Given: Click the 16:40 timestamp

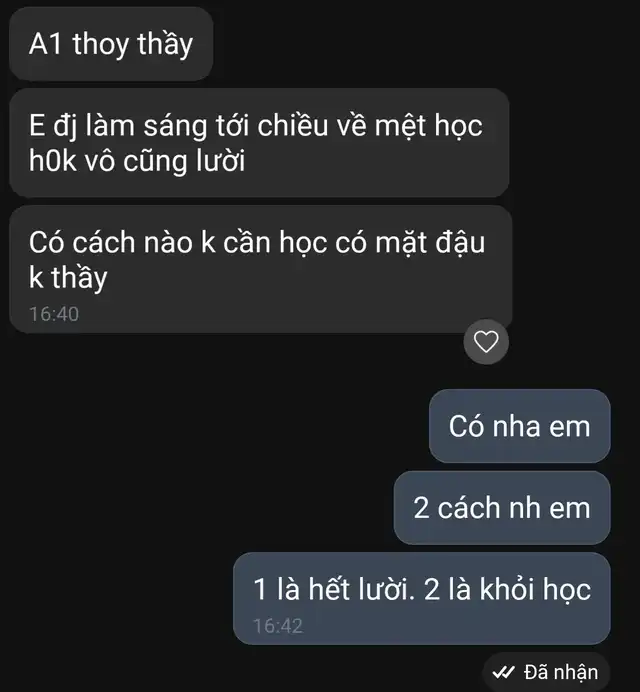Looking at the screenshot, I should (54, 314).
